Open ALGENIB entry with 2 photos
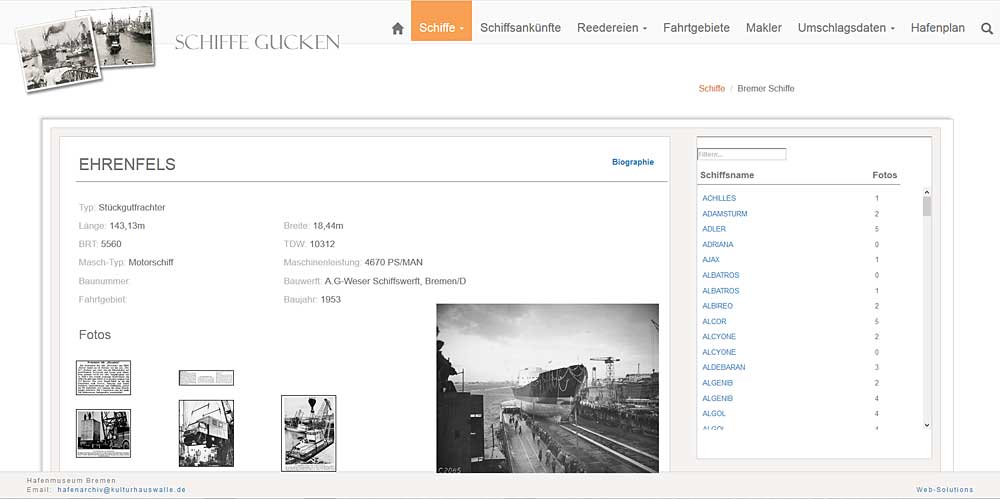1000x499 pixels. tap(717, 383)
